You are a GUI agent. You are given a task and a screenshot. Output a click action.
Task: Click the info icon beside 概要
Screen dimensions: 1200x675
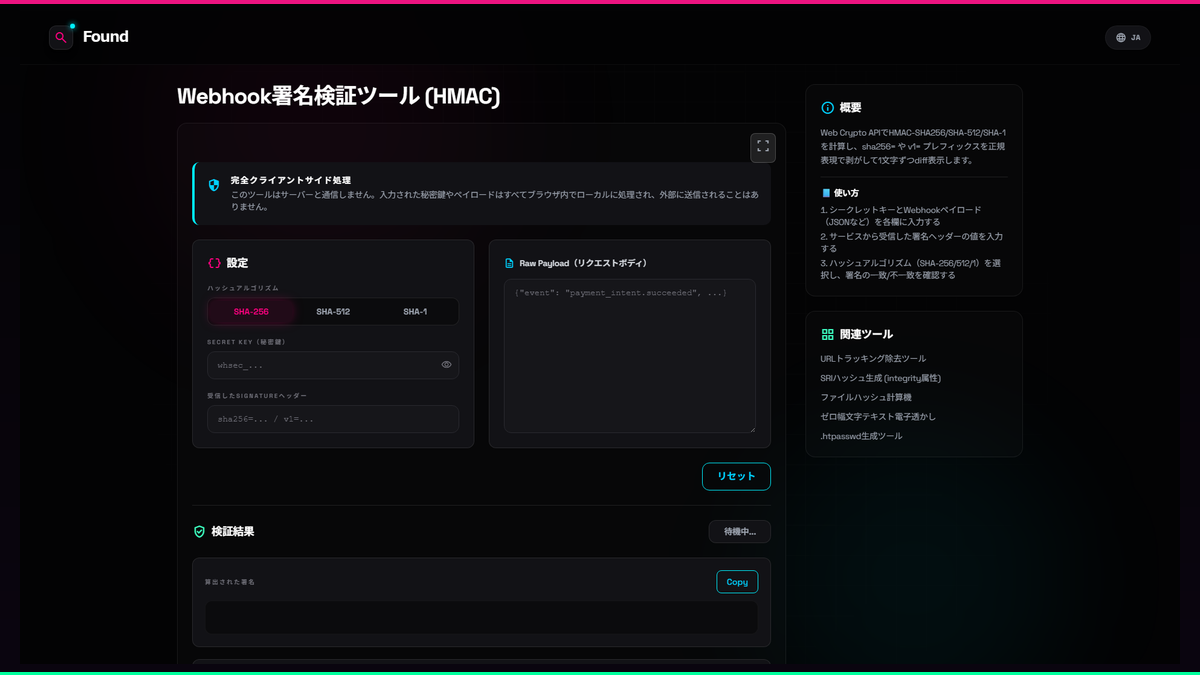(827, 108)
